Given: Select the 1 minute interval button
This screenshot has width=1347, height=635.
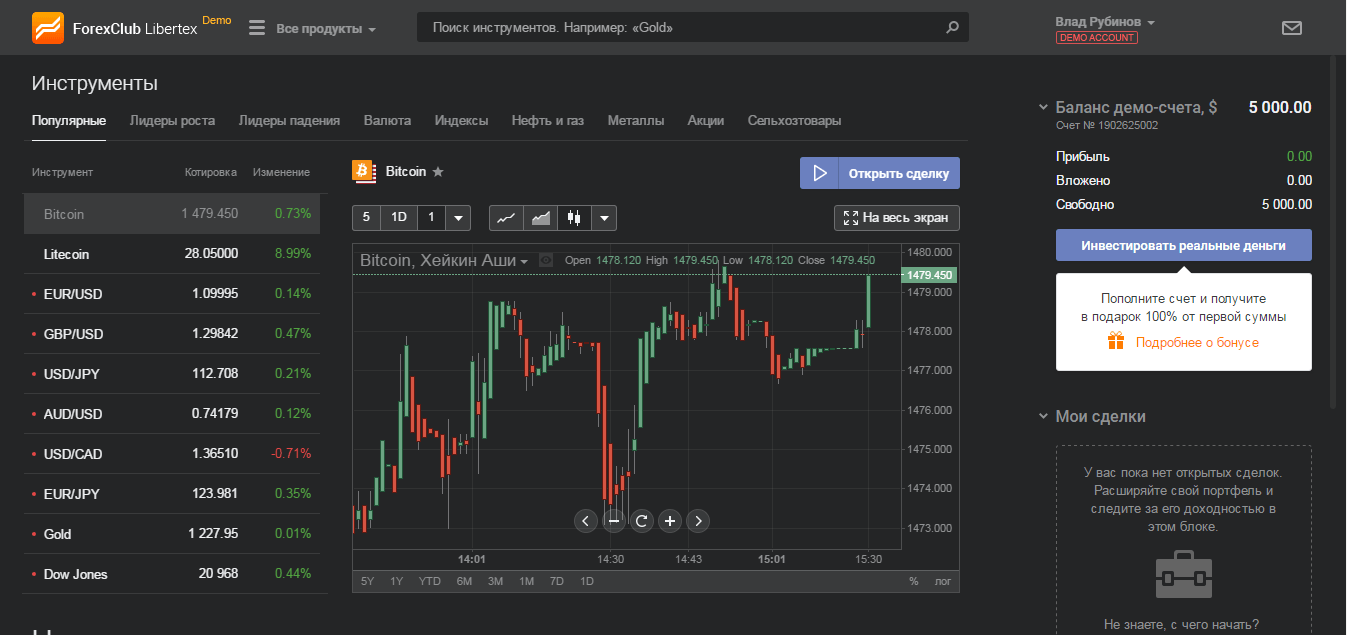Looking at the screenshot, I should 431,217.
